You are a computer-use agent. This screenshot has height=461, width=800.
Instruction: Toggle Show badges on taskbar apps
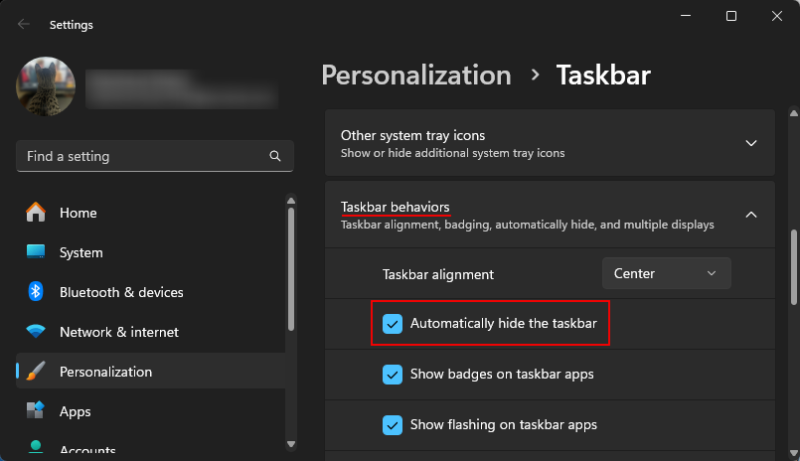point(393,374)
